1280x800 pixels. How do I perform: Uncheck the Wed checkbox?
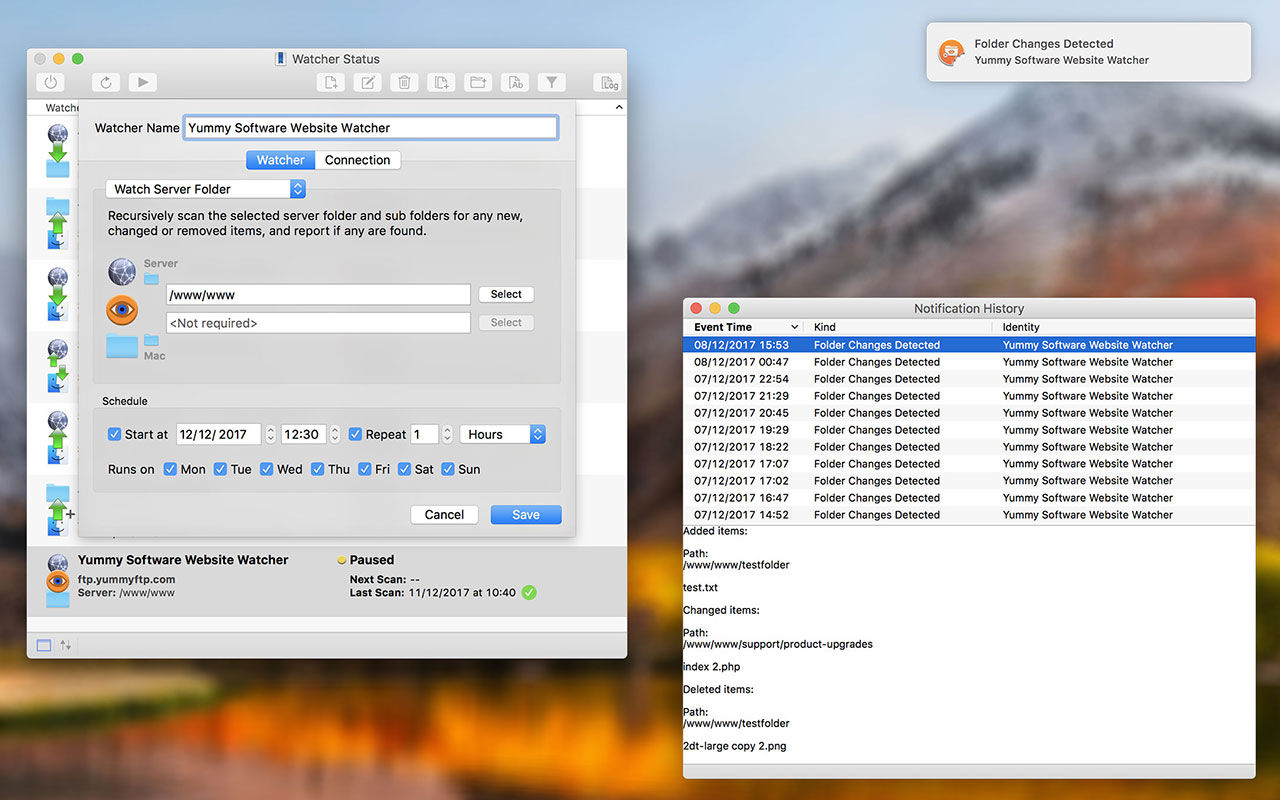266,469
